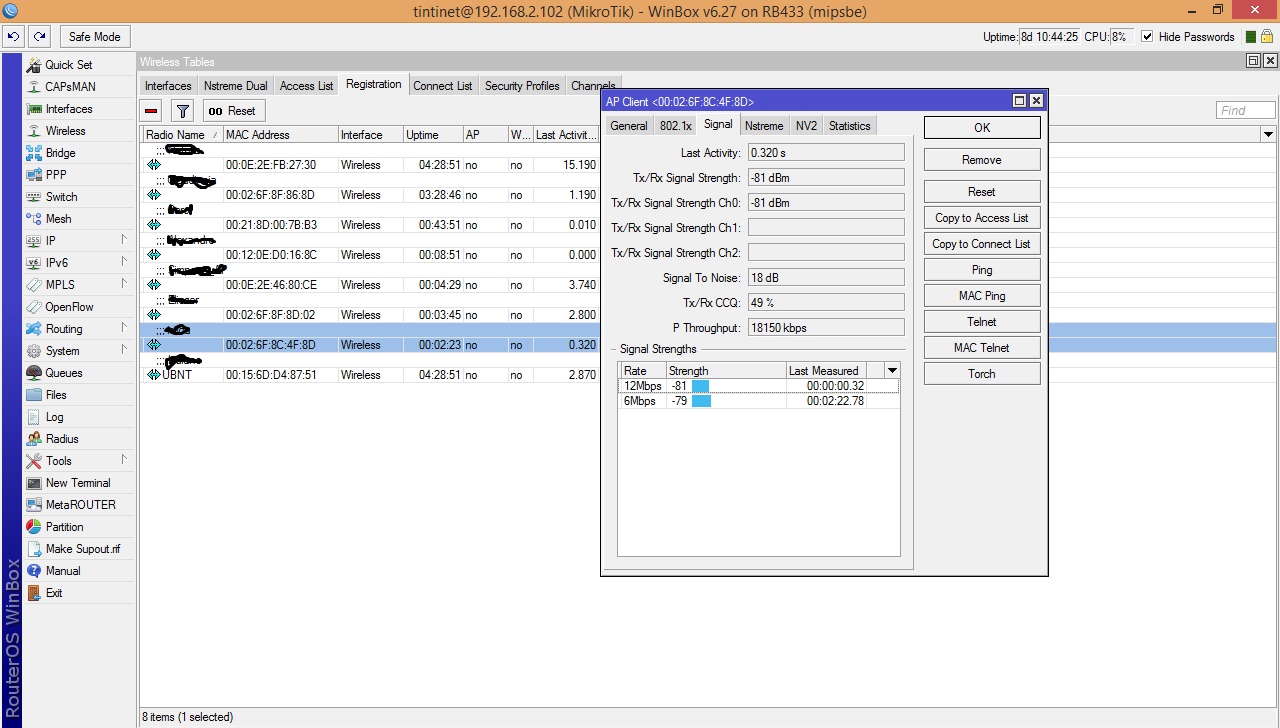Click the Find search field
Screen dimensions: 1280x728
(1246, 110)
